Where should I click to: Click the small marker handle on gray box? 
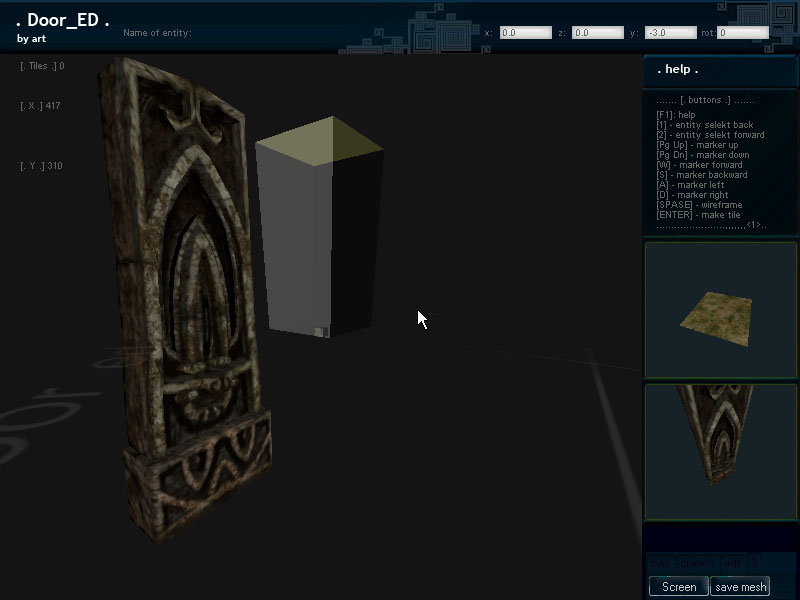point(319,332)
